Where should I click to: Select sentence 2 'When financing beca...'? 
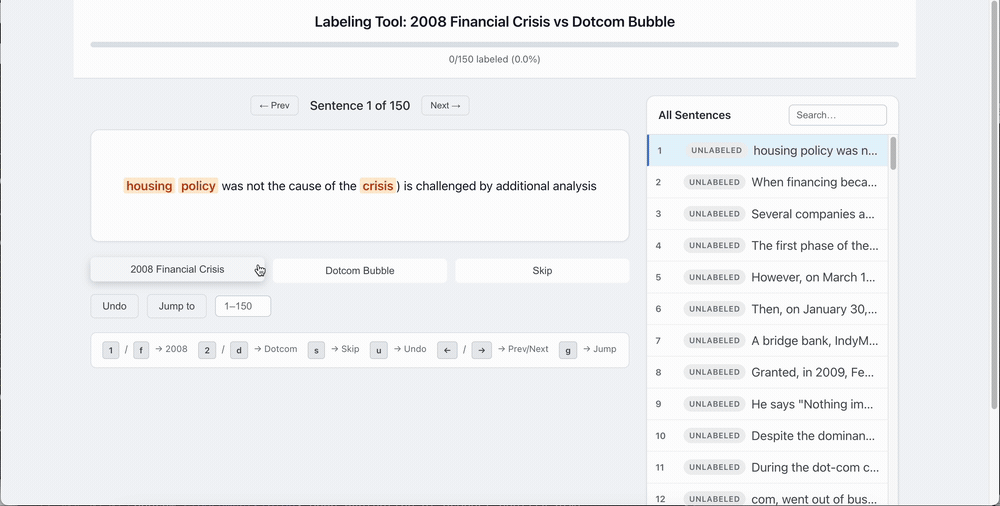click(767, 182)
